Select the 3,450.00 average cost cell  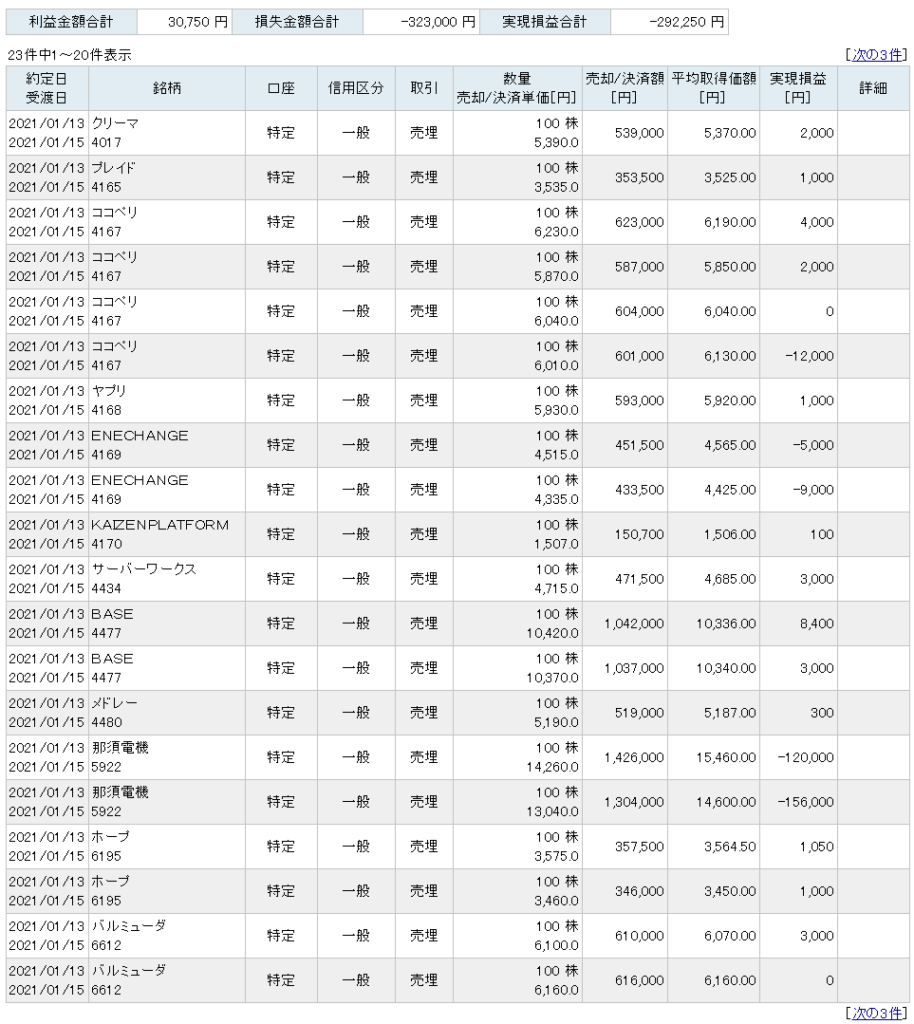(x=714, y=891)
